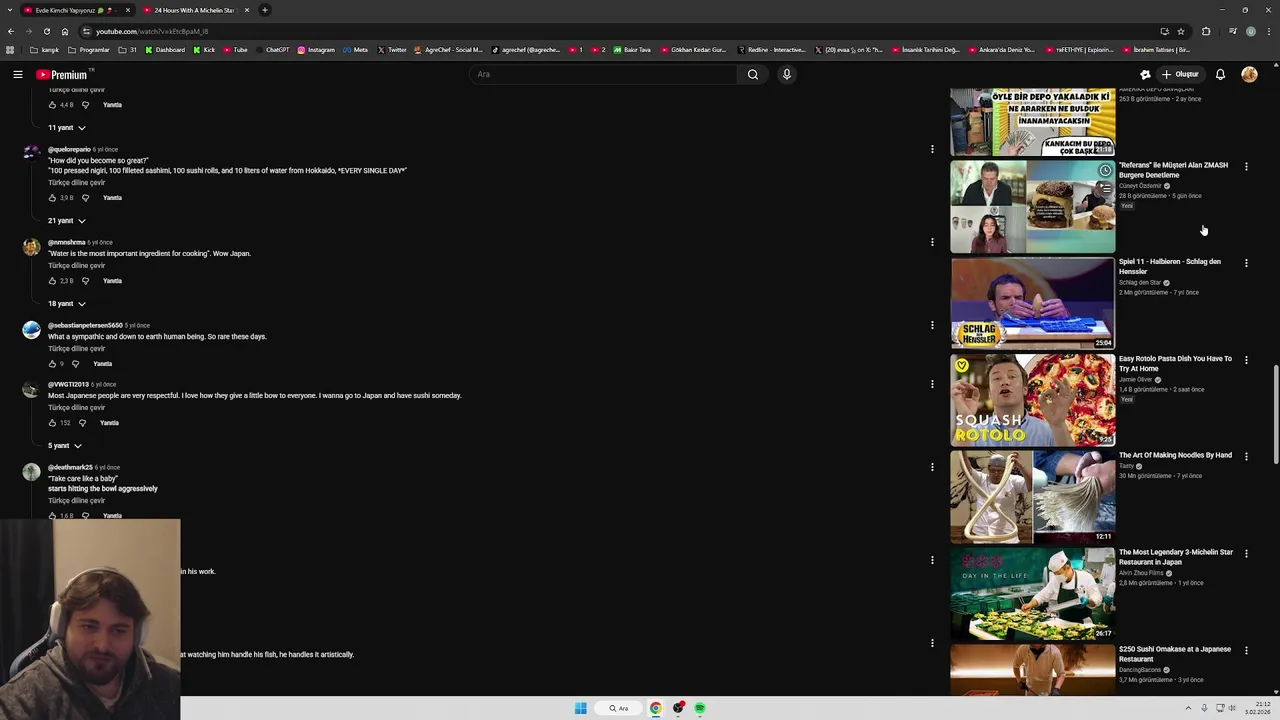This screenshot has height=720, width=1280.
Task: Expand the 18 yanıt replies
Action: tap(67, 304)
